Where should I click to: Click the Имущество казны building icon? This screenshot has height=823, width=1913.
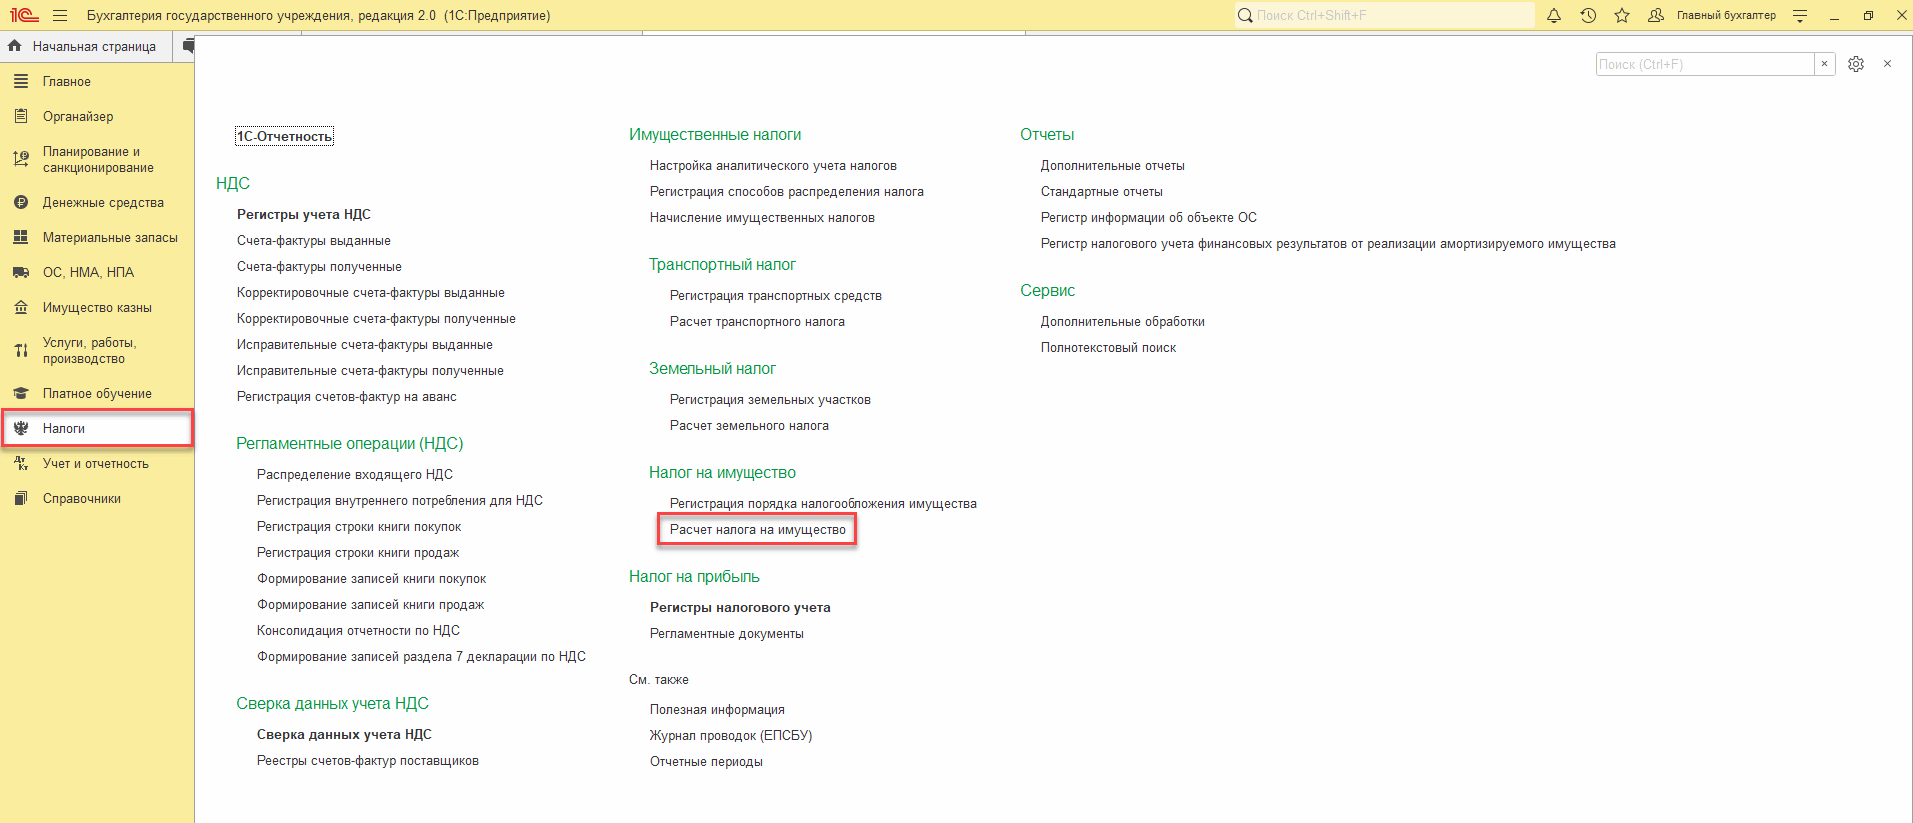point(21,307)
